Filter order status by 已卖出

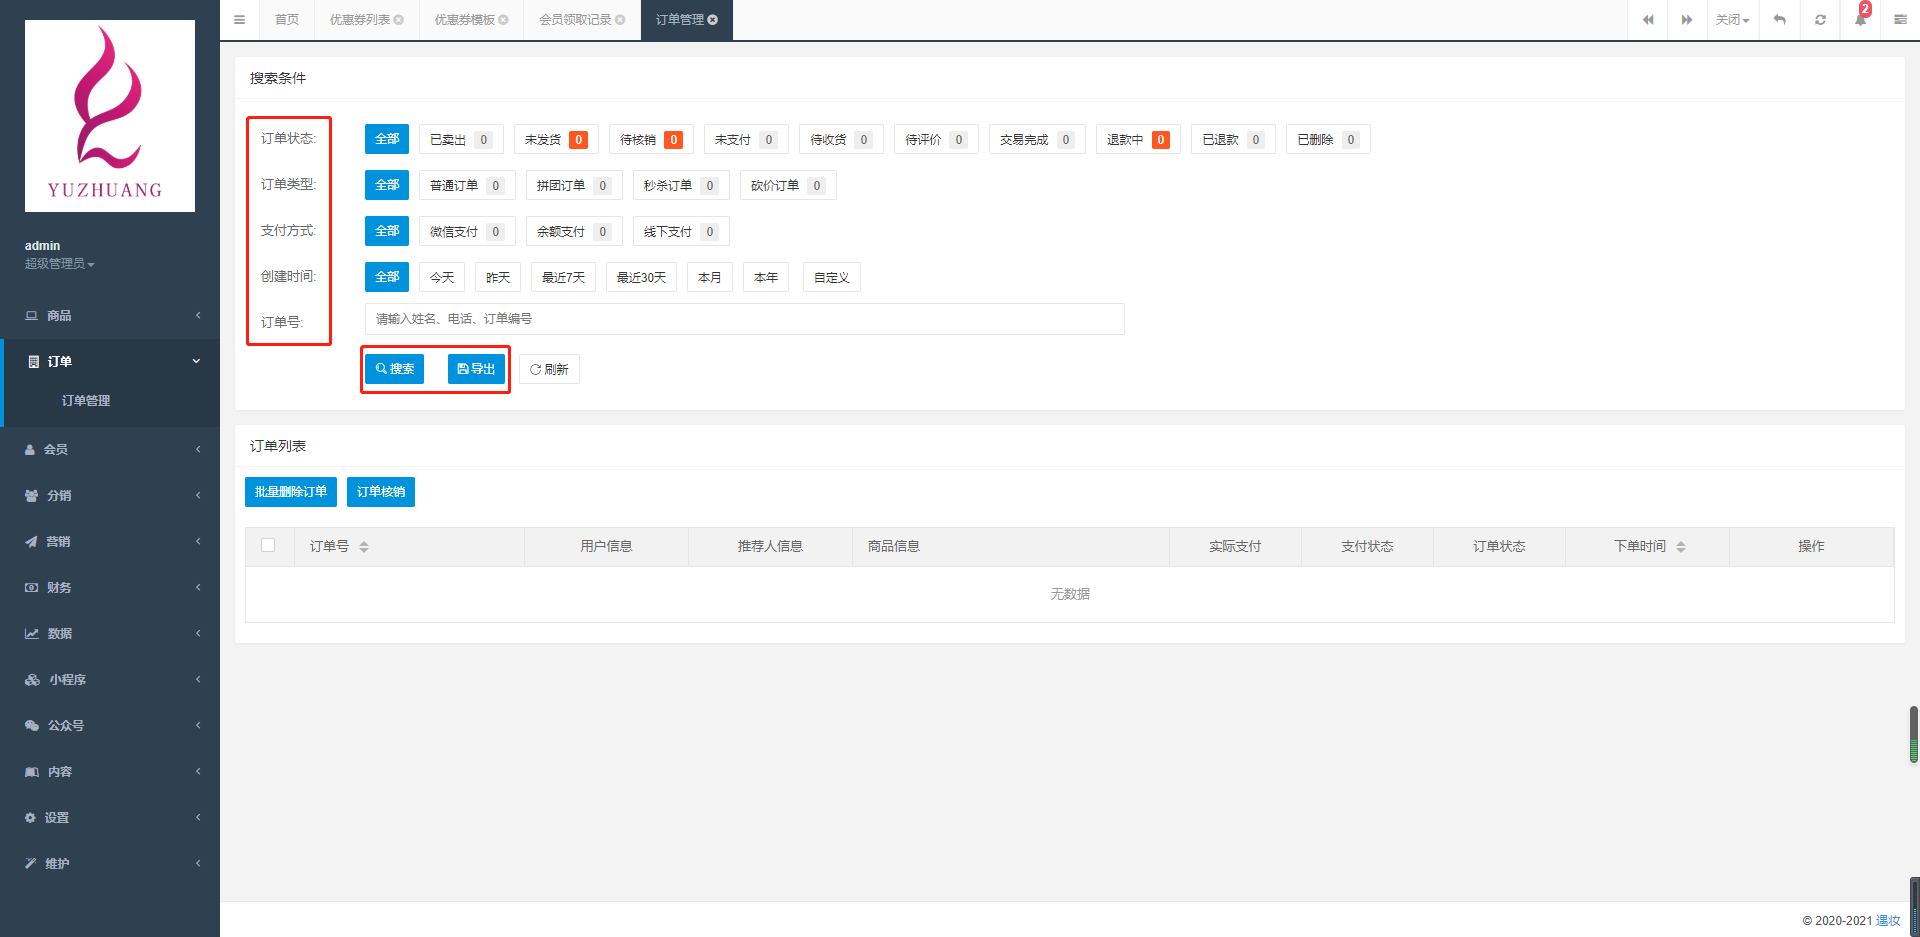click(x=461, y=140)
